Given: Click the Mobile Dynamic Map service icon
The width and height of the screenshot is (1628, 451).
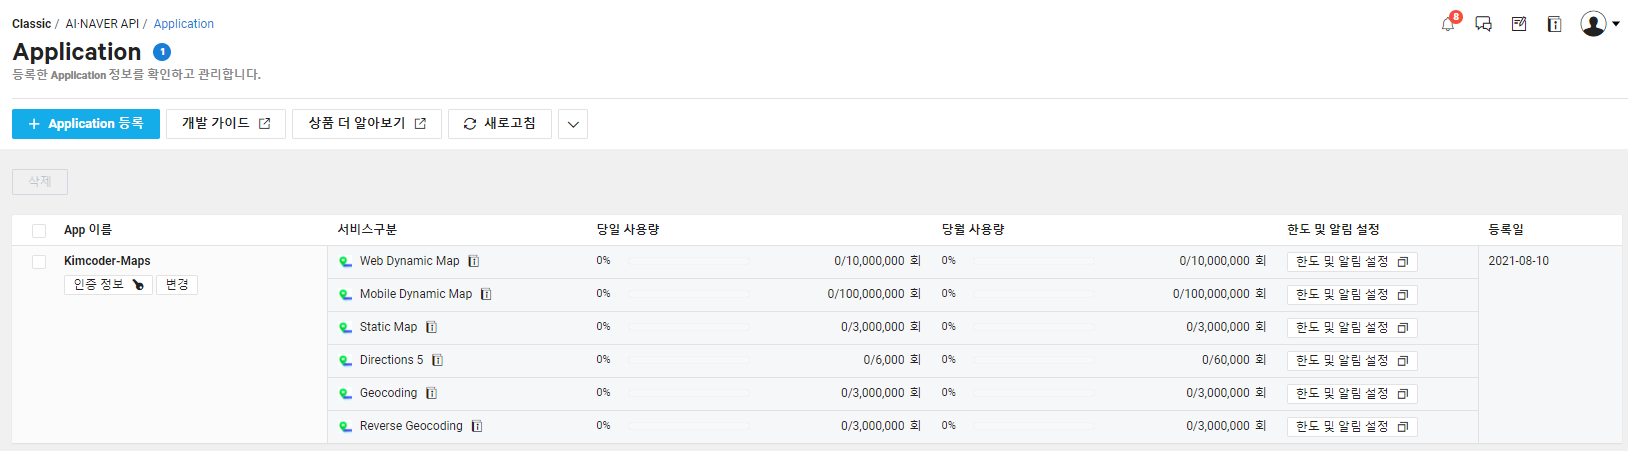Looking at the screenshot, I should pyautogui.click(x=345, y=295).
